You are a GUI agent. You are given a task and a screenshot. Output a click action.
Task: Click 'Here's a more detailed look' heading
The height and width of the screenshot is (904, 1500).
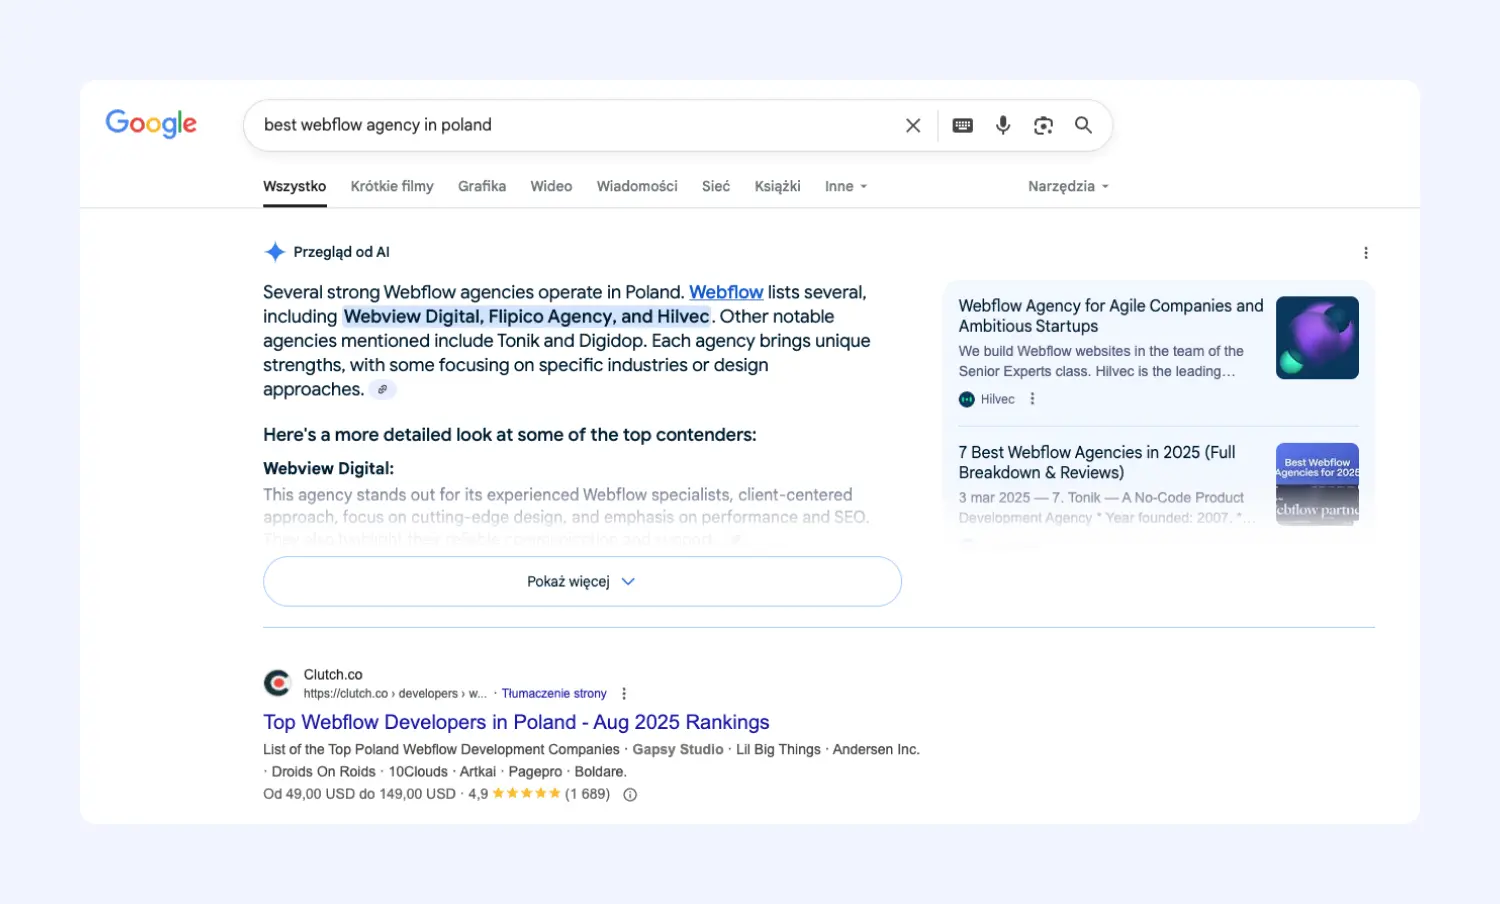tap(510, 435)
